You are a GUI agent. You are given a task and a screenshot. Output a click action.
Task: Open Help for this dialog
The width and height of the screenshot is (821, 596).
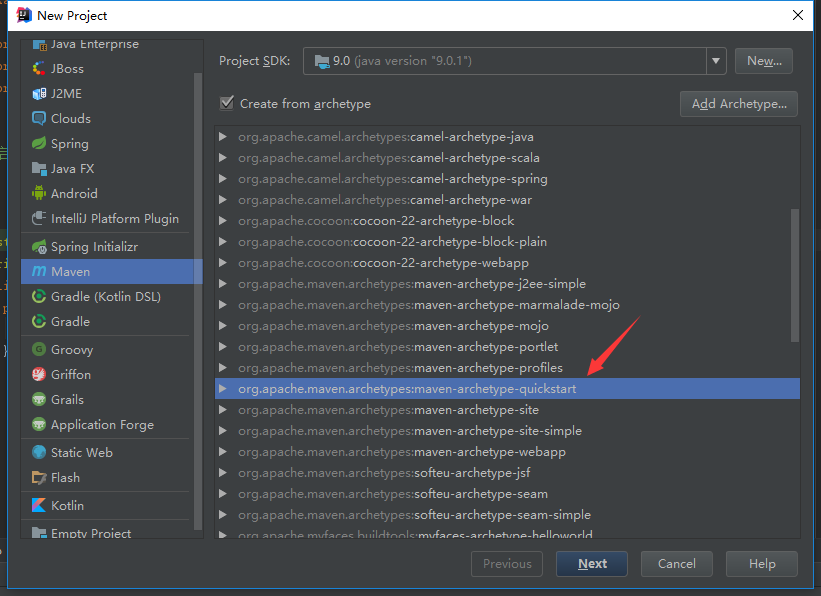coord(762,564)
